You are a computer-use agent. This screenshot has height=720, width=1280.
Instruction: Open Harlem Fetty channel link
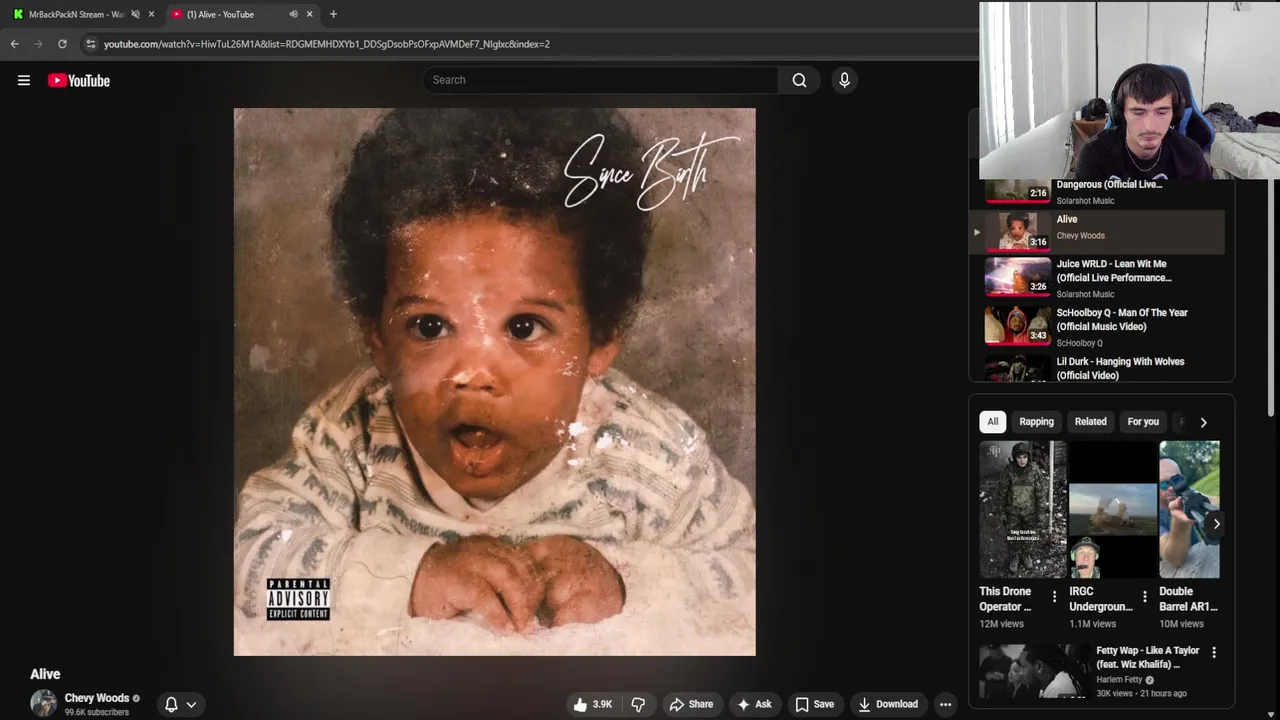pyautogui.click(x=1119, y=680)
